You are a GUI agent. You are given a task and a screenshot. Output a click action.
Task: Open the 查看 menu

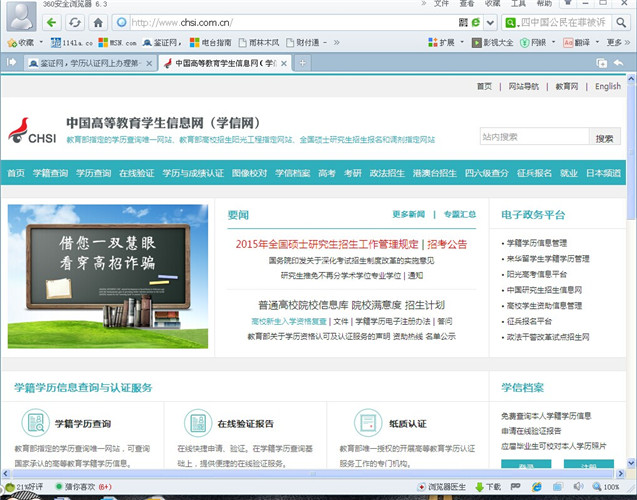[467, 4]
